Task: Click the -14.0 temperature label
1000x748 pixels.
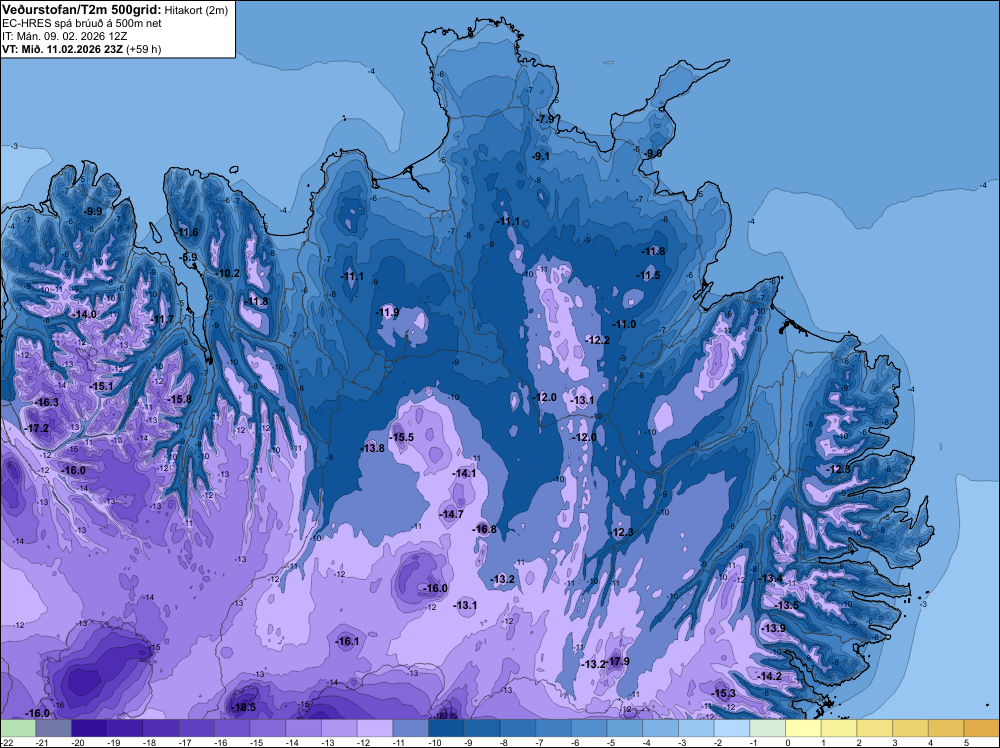Action: (x=84, y=314)
